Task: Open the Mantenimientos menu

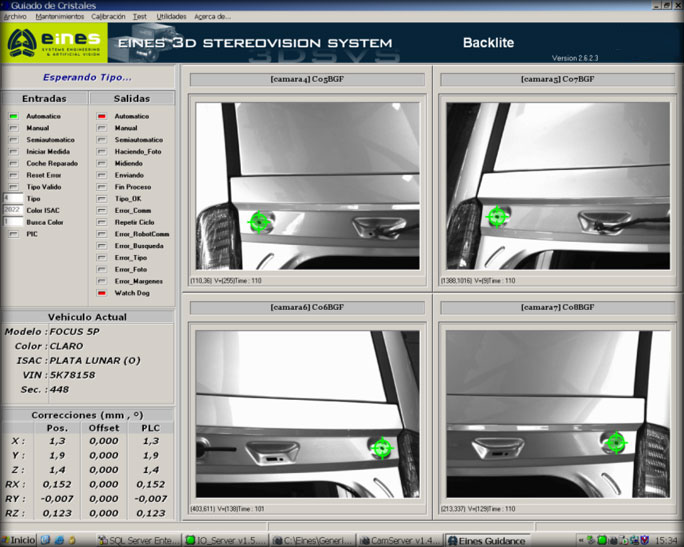Action: [x=60, y=17]
